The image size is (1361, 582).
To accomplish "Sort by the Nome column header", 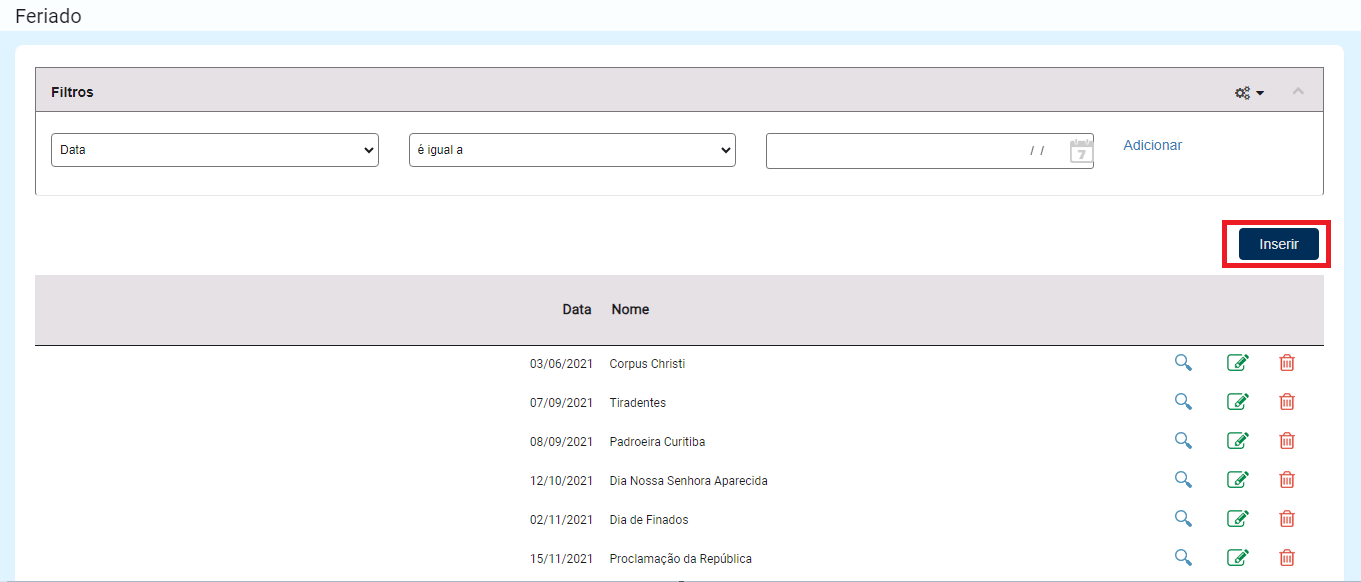I will point(631,309).
